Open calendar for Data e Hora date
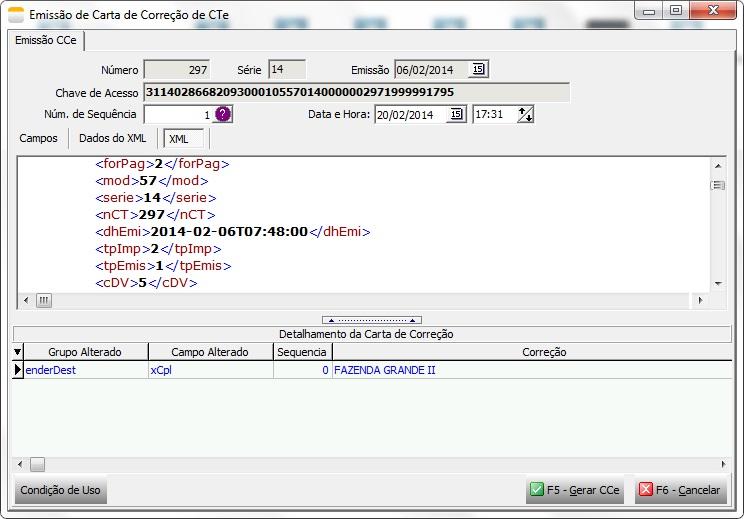This screenshot has width=744, height=519. tap(456, 114)
